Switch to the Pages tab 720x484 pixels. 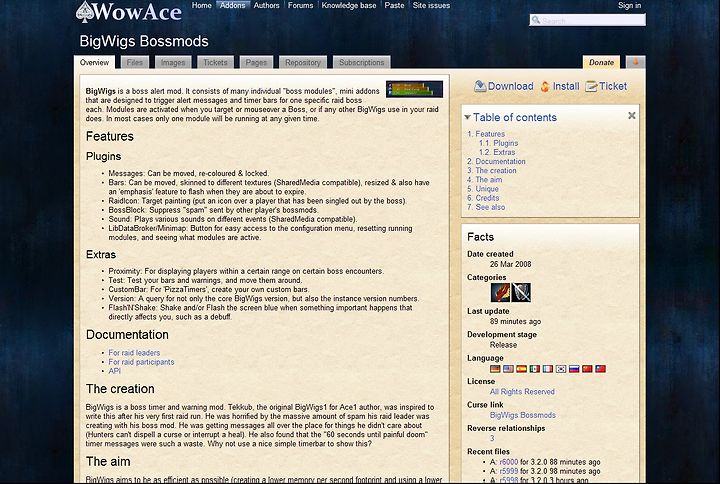click(x=256, y=62)
